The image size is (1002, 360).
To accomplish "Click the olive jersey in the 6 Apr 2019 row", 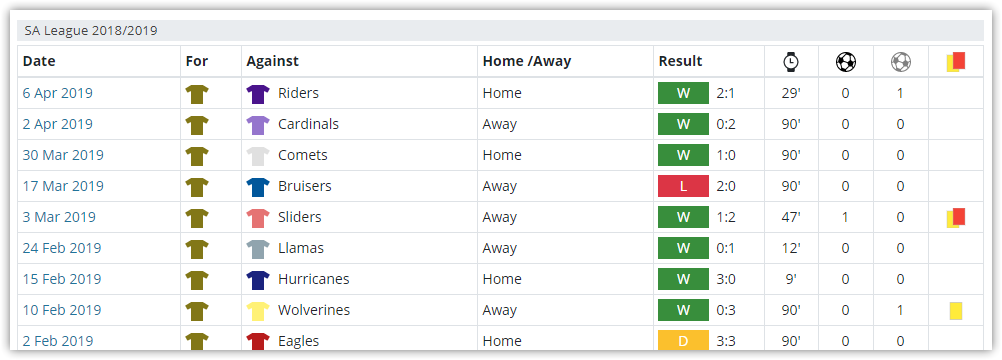I will pos(197,93).
